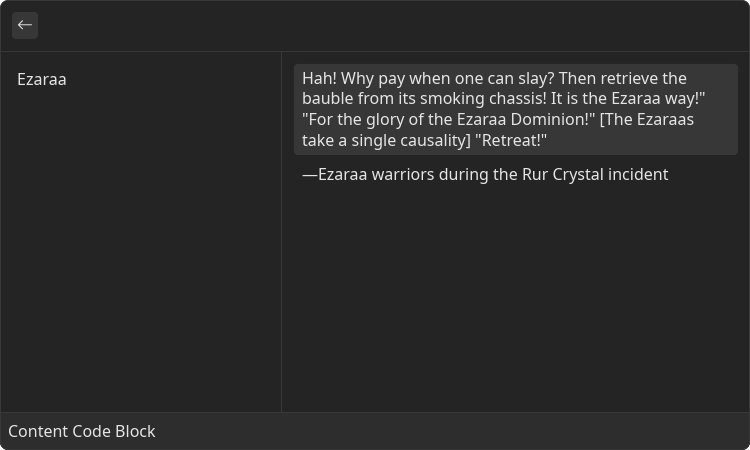Click the quoted code block text area
Screen dimensions: 750x450
(516, 109)
